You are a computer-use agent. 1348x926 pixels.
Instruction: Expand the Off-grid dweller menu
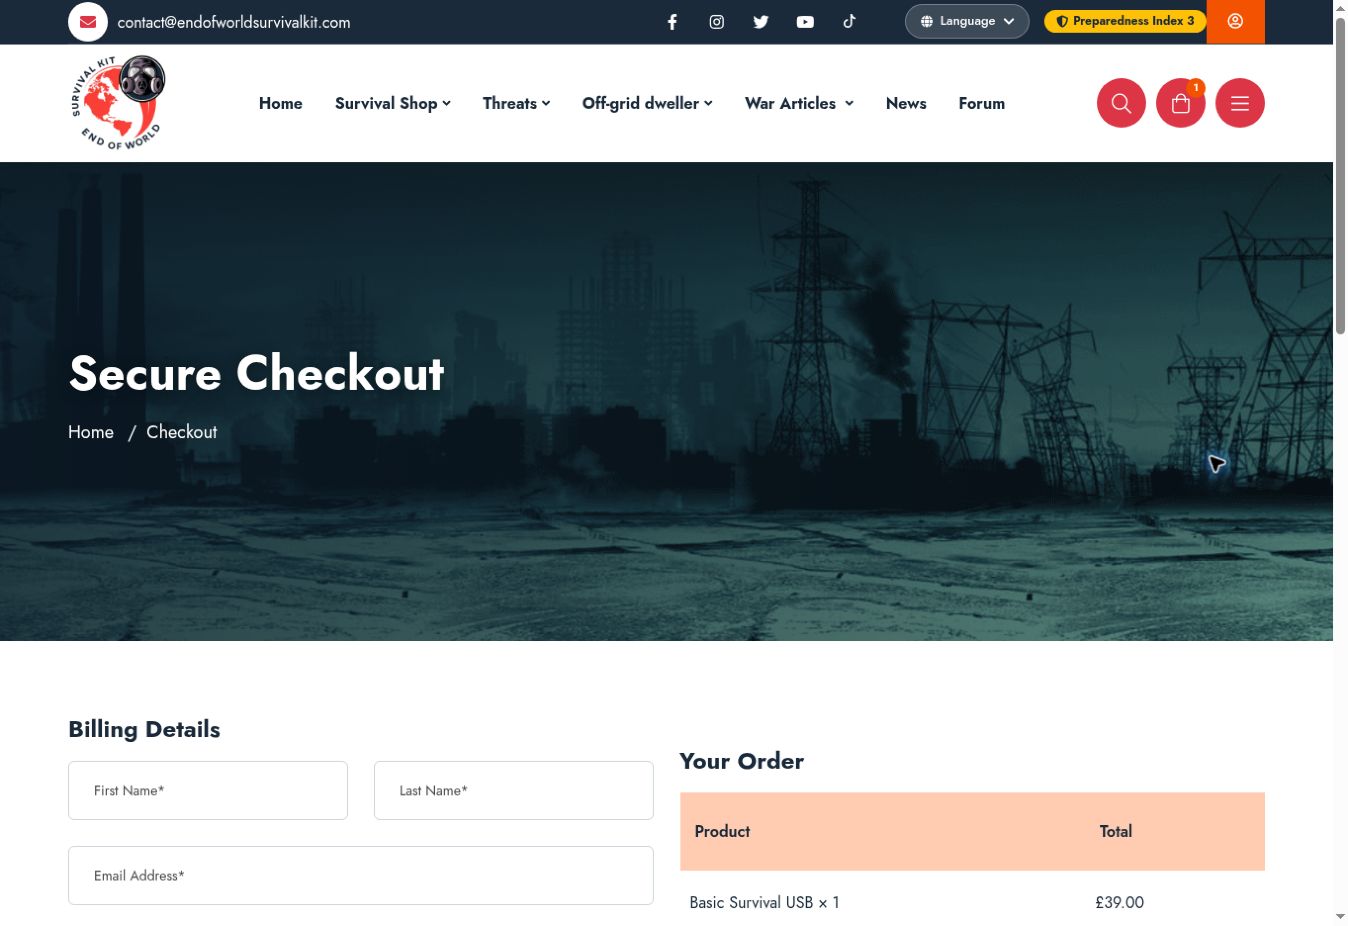(648, 103)
